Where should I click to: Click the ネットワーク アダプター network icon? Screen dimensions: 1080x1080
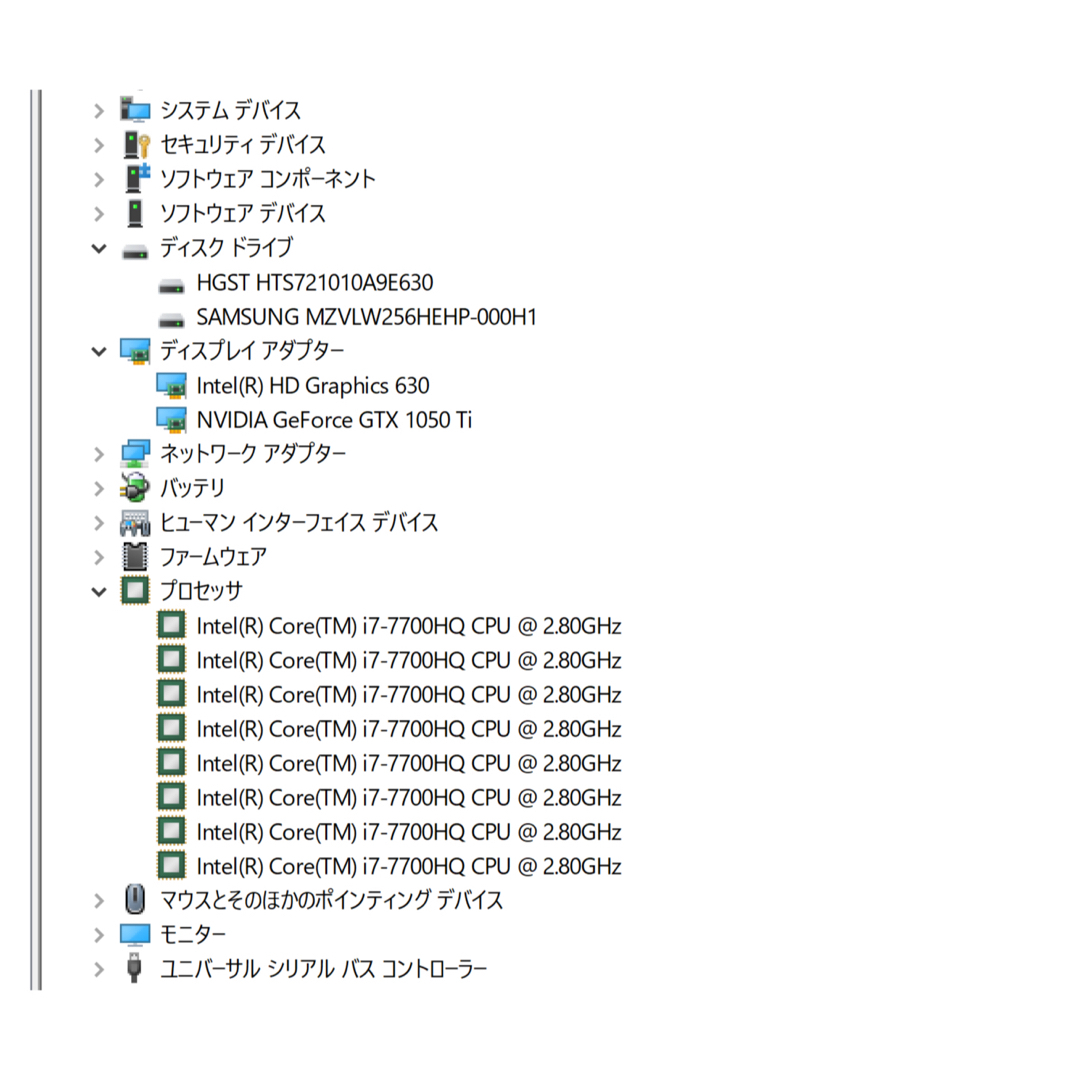[x=135, y=454]
